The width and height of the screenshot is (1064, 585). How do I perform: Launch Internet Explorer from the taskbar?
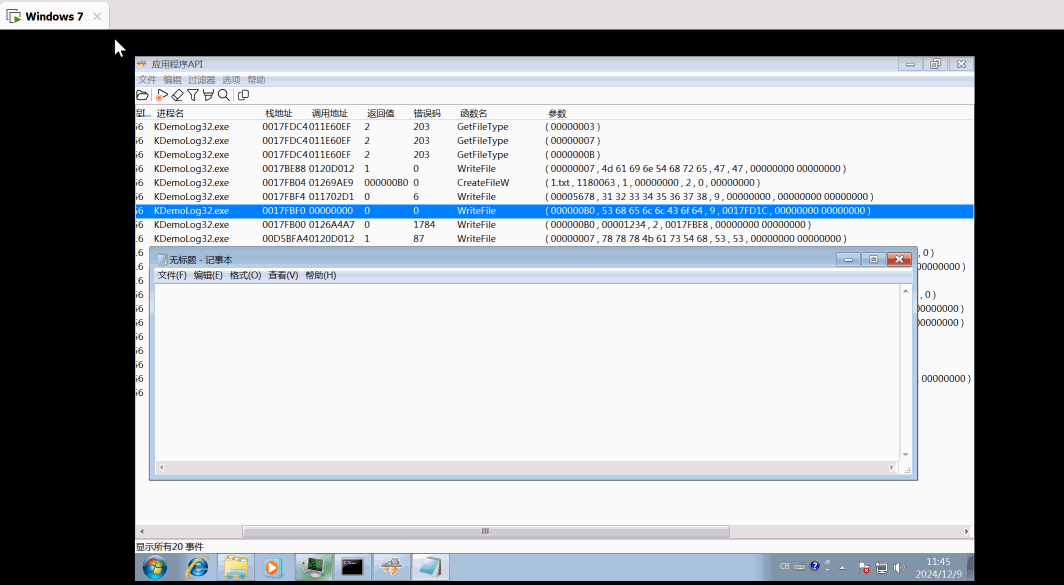(x=197, y=567)
